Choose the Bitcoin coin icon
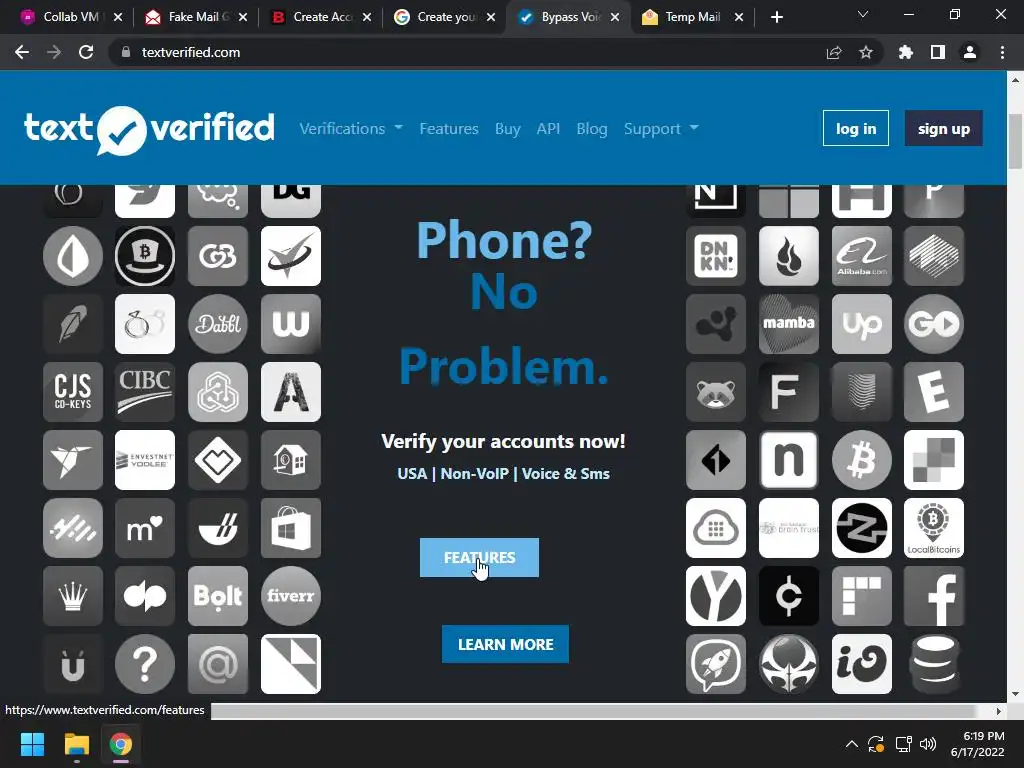This screenshot has width=1024, height=768. (862, 460)
